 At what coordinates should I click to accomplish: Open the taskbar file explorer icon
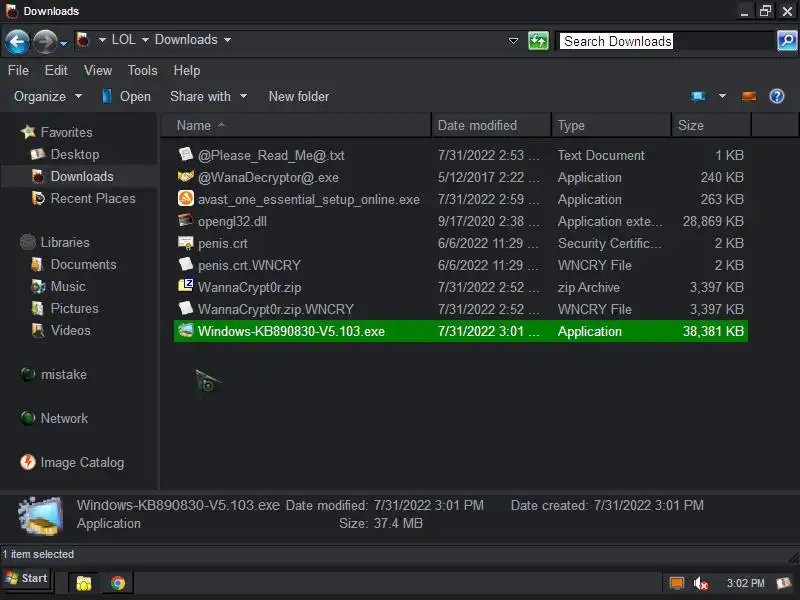(84, 583)
